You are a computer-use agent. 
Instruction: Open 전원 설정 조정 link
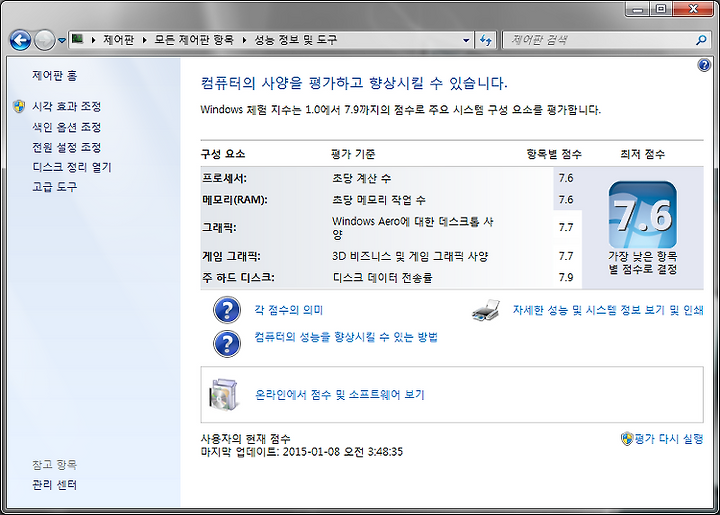[x=67, y=147]
